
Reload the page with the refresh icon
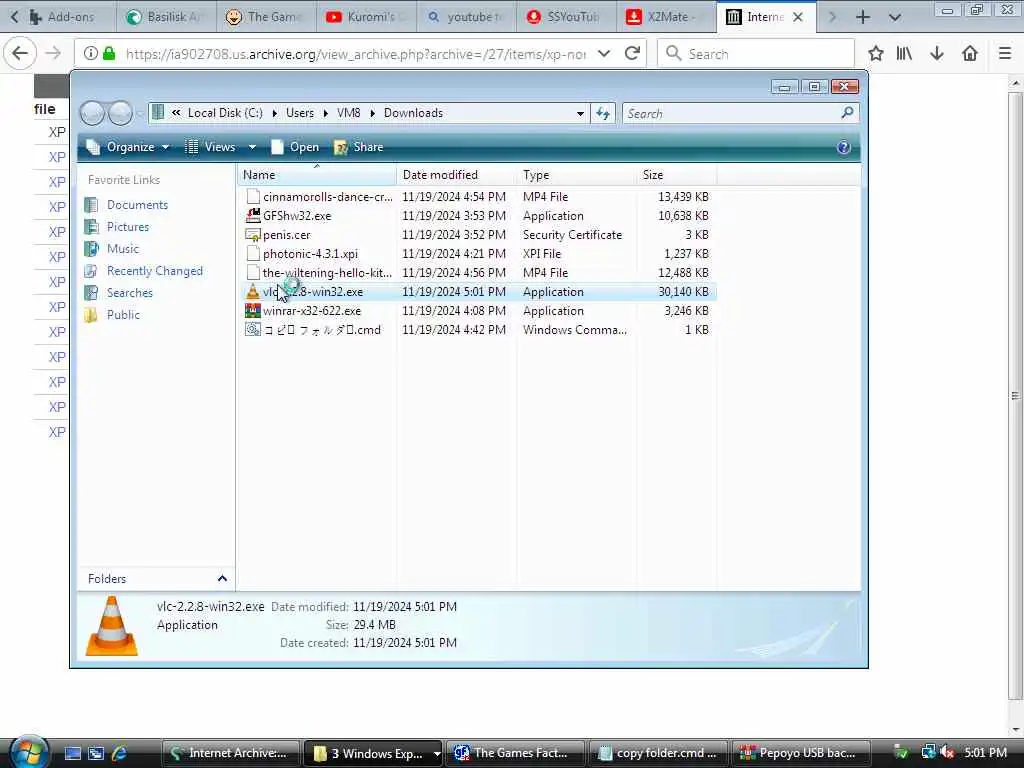632,54
